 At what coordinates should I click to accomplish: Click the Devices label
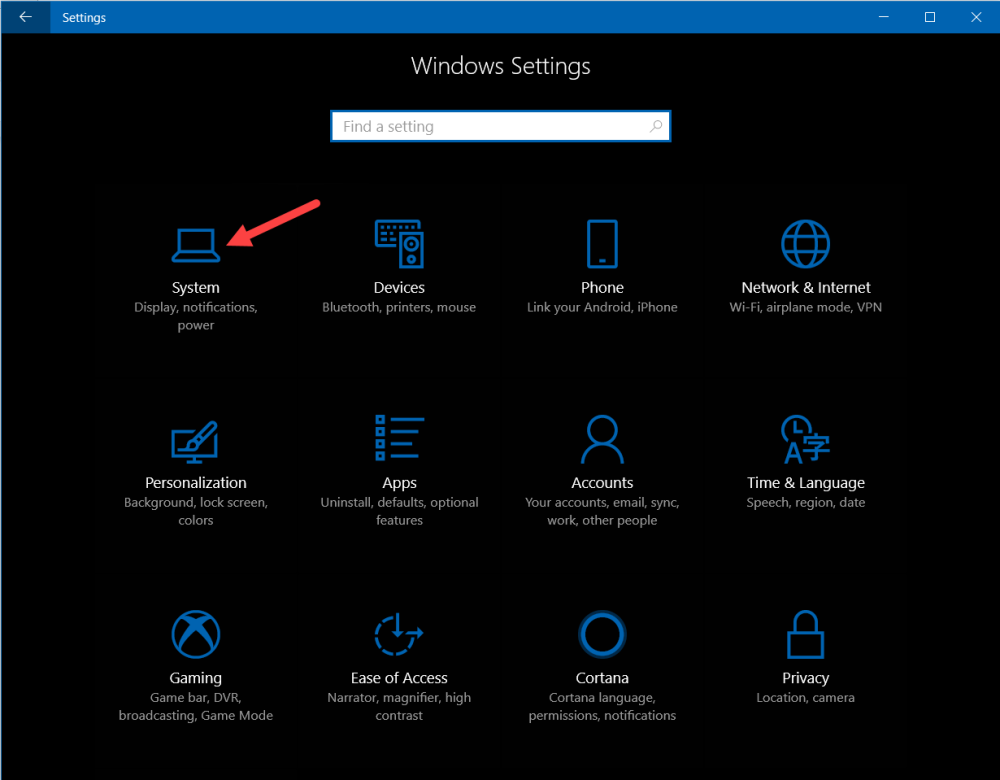(x=399, y=288)
